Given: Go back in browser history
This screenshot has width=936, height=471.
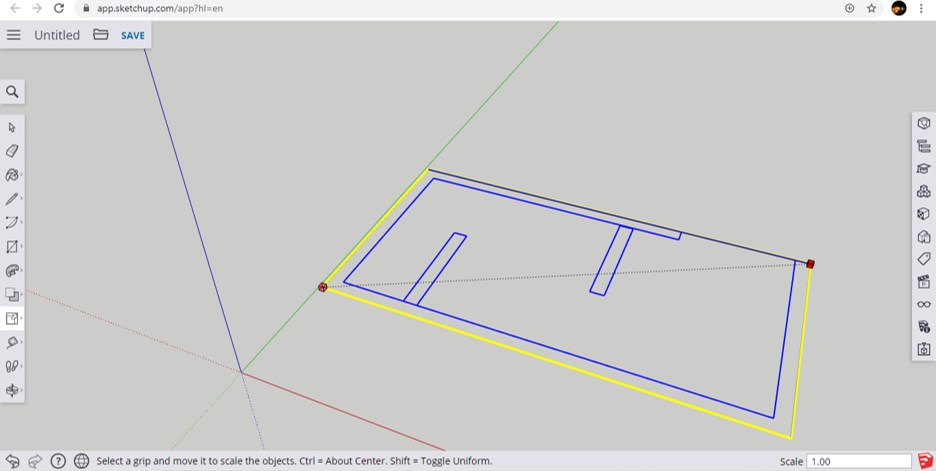Looking at the screenshot, I should (x=16, y=8).
